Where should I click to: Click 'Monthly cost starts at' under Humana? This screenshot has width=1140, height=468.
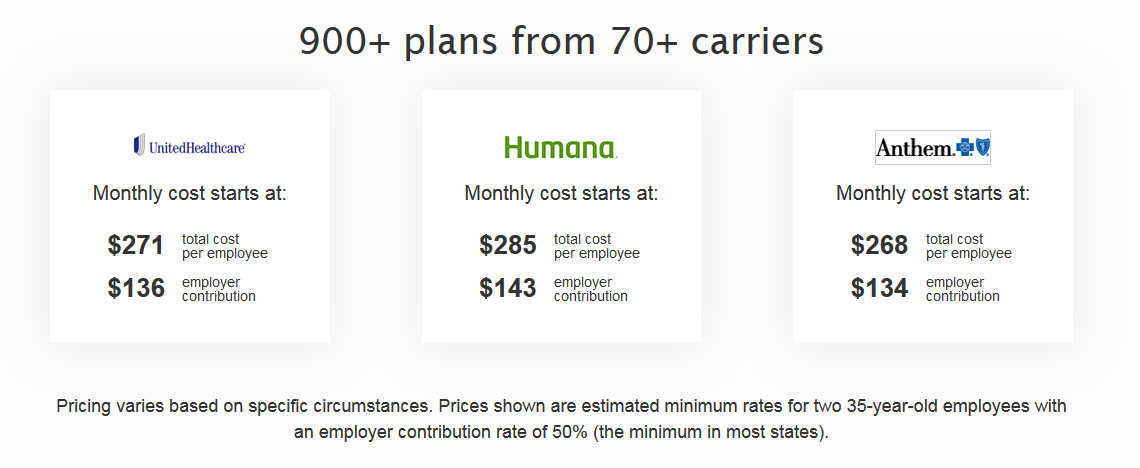coord(561,194)
